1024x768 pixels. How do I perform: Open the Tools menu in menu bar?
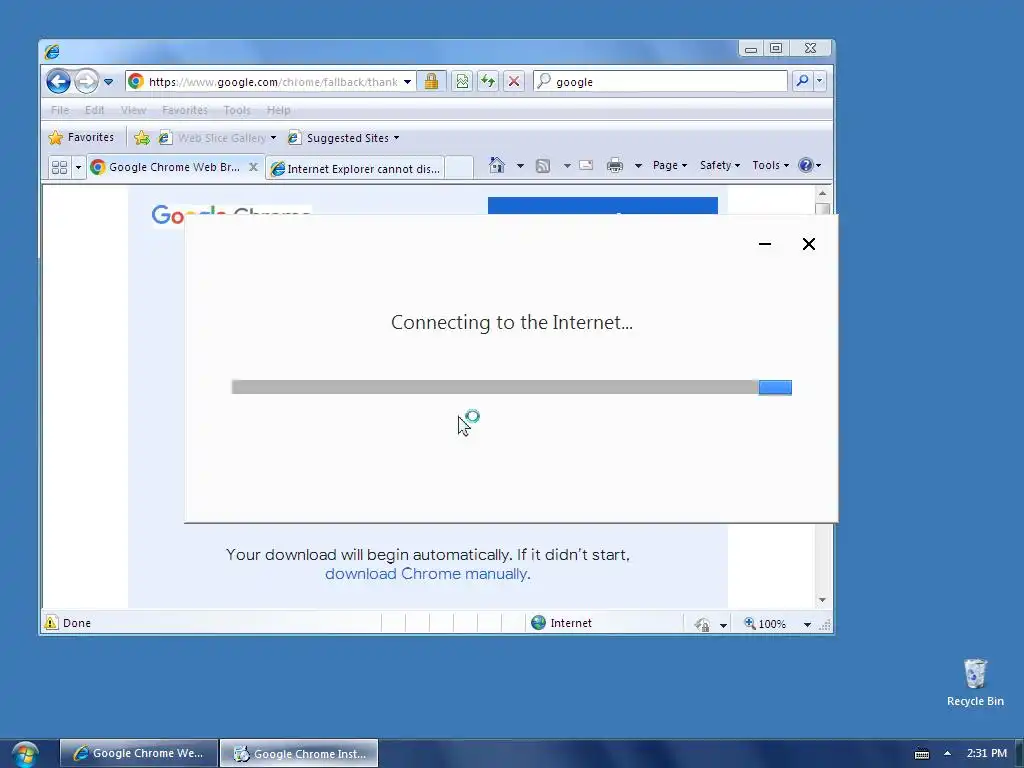coord(237,110)
